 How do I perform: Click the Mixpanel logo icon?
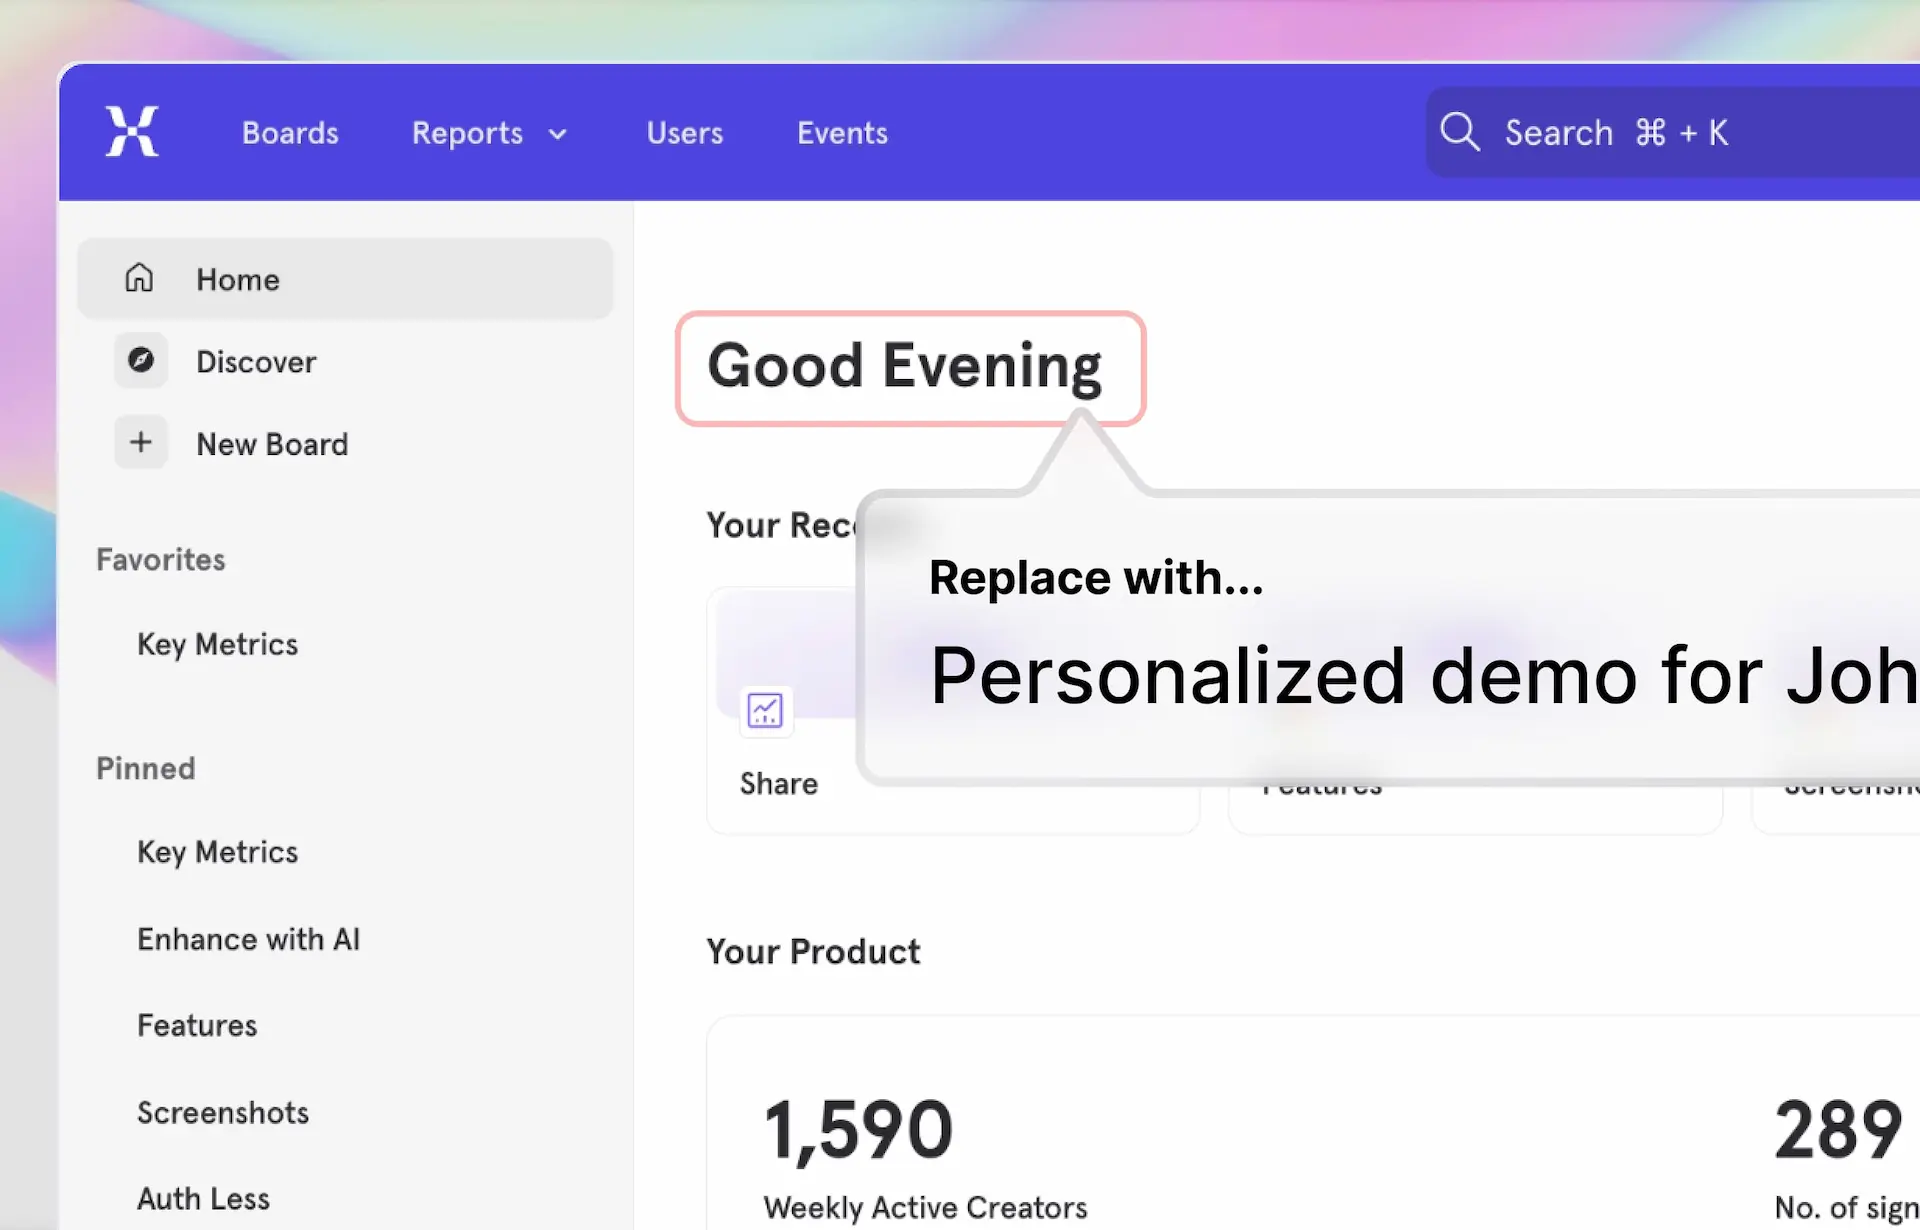click(132, 130)
